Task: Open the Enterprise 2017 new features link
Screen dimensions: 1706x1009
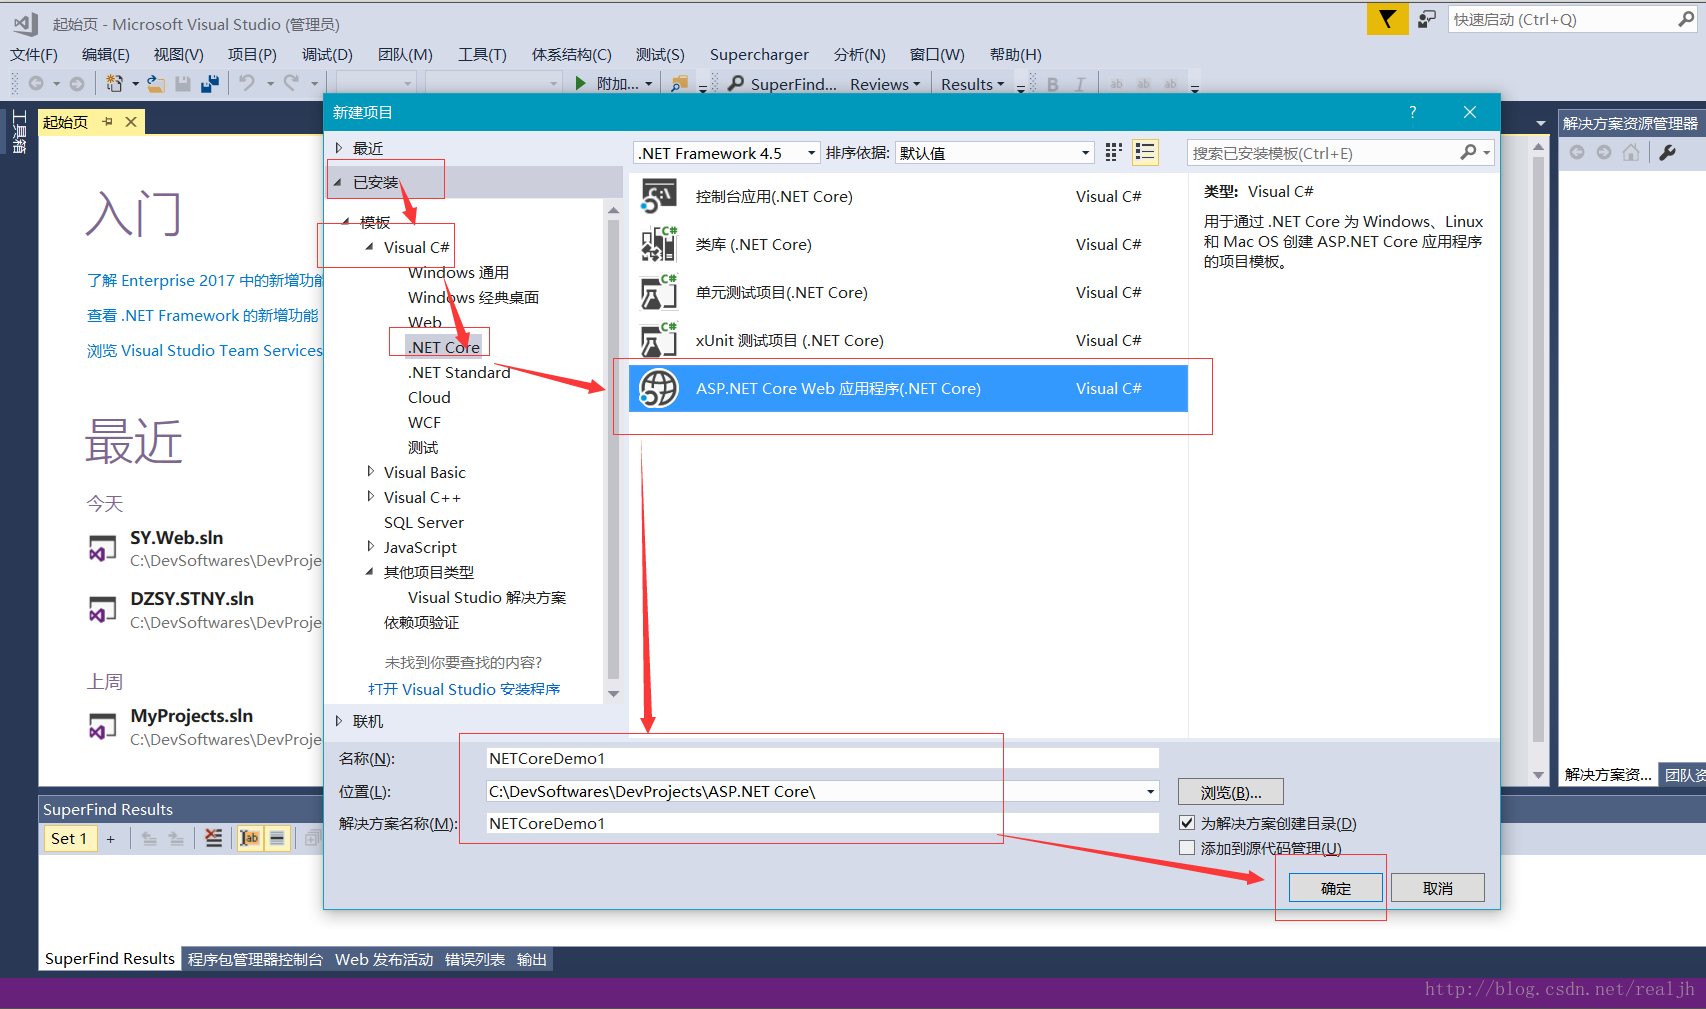Action: [x=205, y=280]
